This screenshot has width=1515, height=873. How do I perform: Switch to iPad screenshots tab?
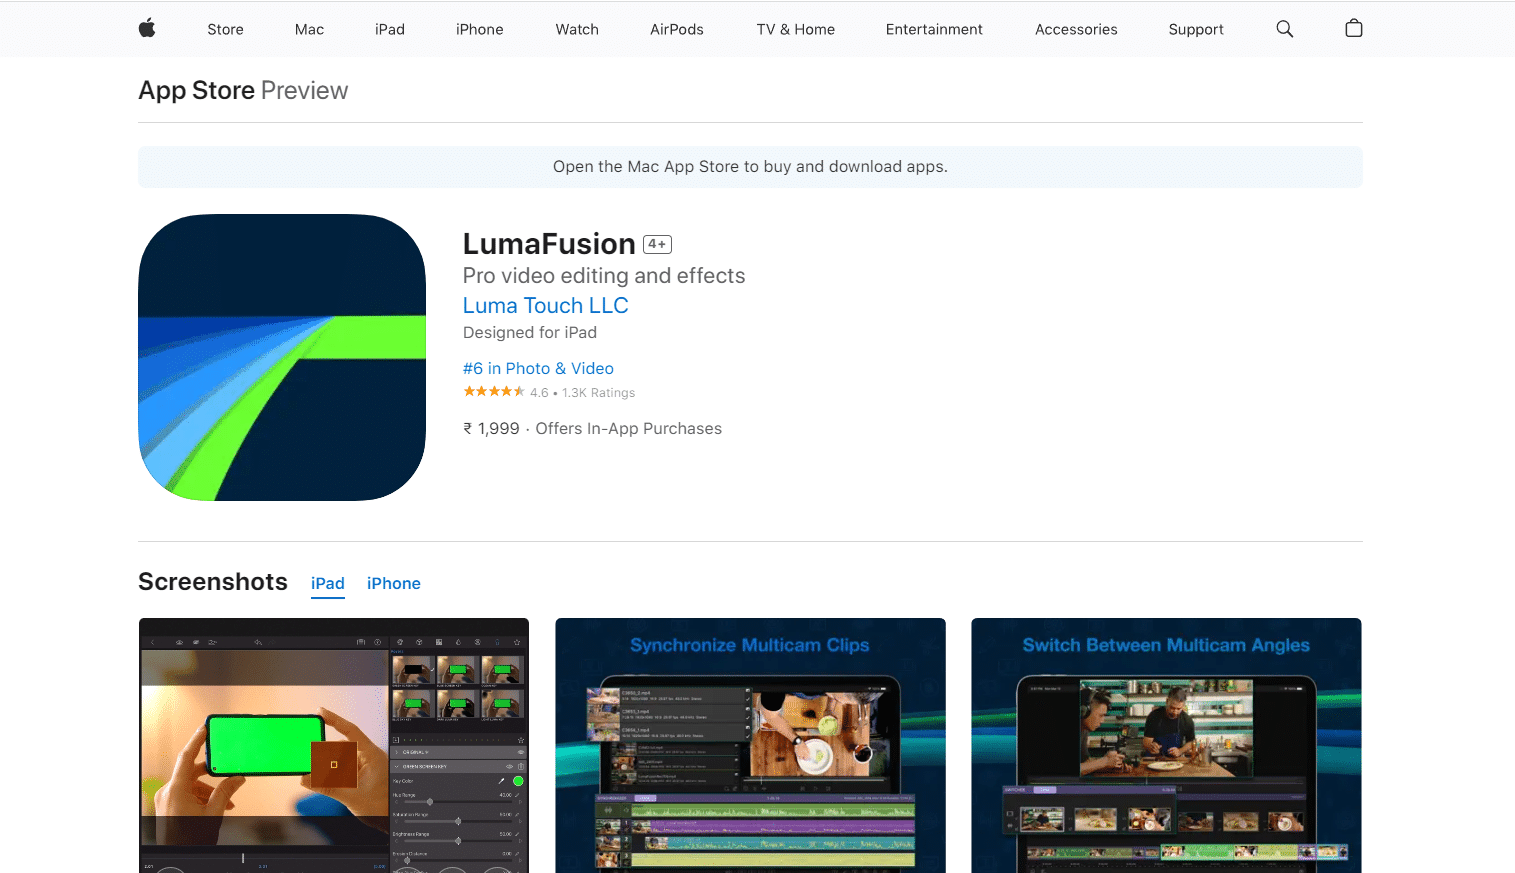328,583
